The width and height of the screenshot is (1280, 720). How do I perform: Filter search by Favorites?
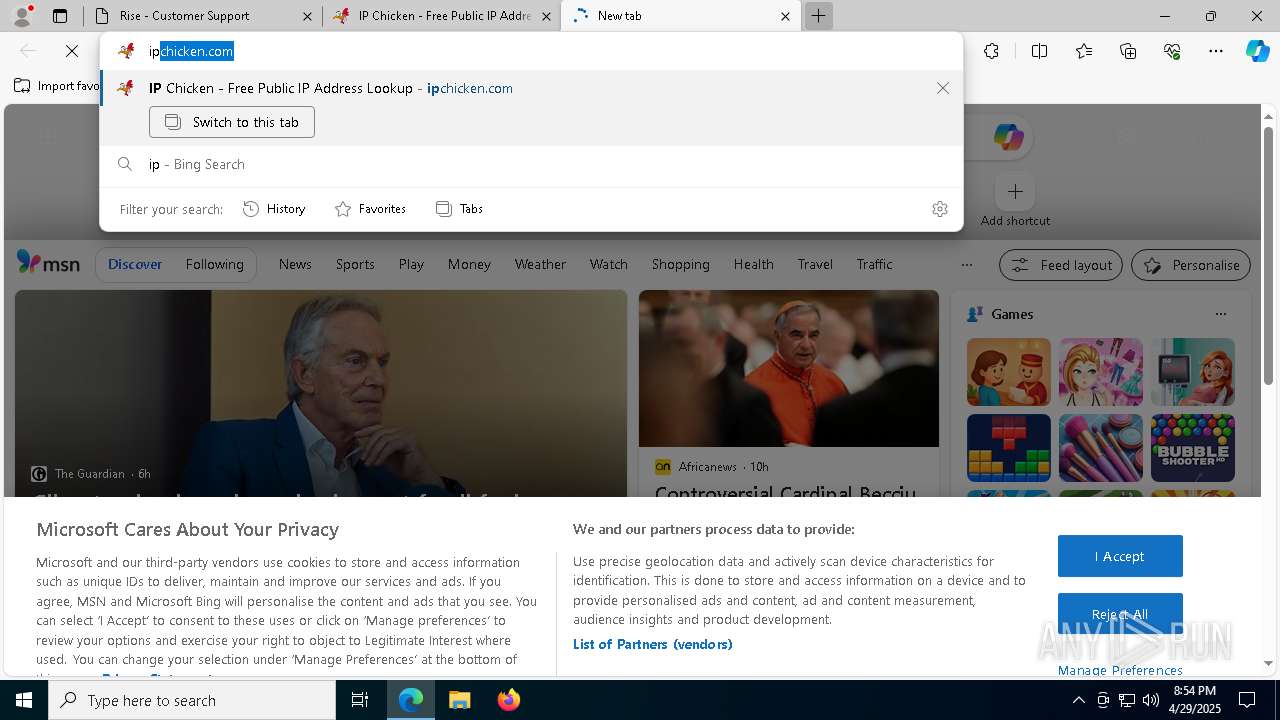point(370,209)
